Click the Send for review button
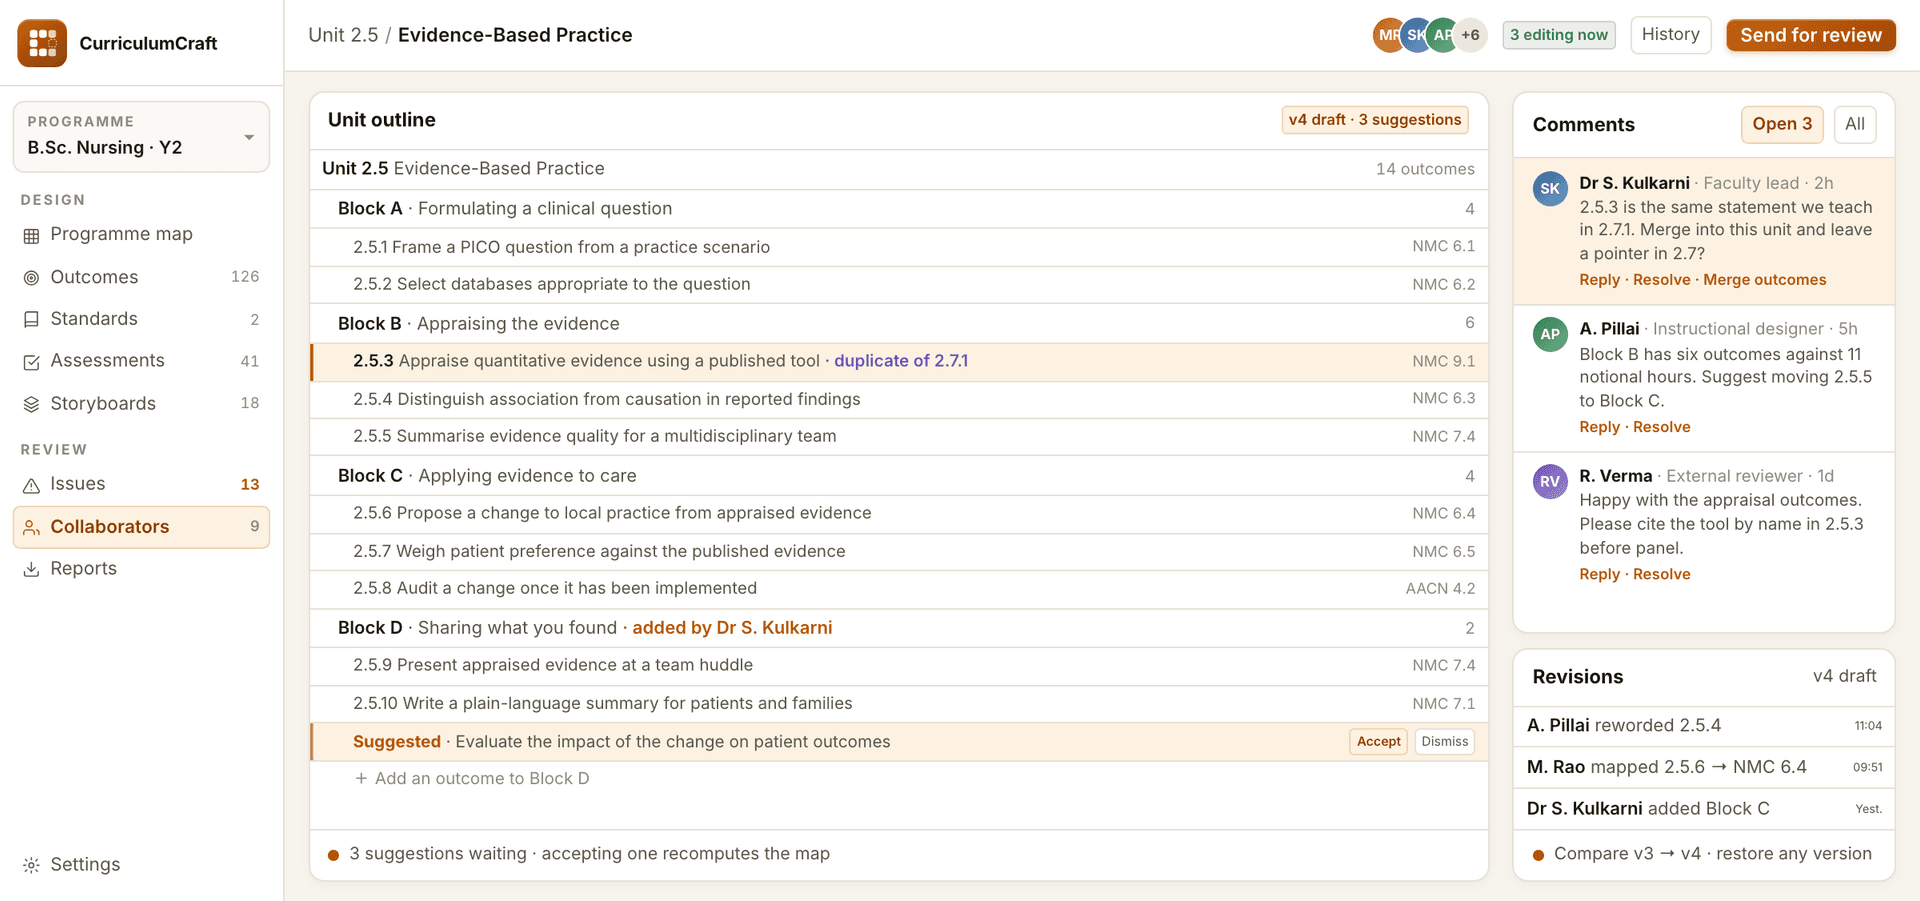Image resolution: width=1920 pixels, height=901 pixels. coord(1811,35)
